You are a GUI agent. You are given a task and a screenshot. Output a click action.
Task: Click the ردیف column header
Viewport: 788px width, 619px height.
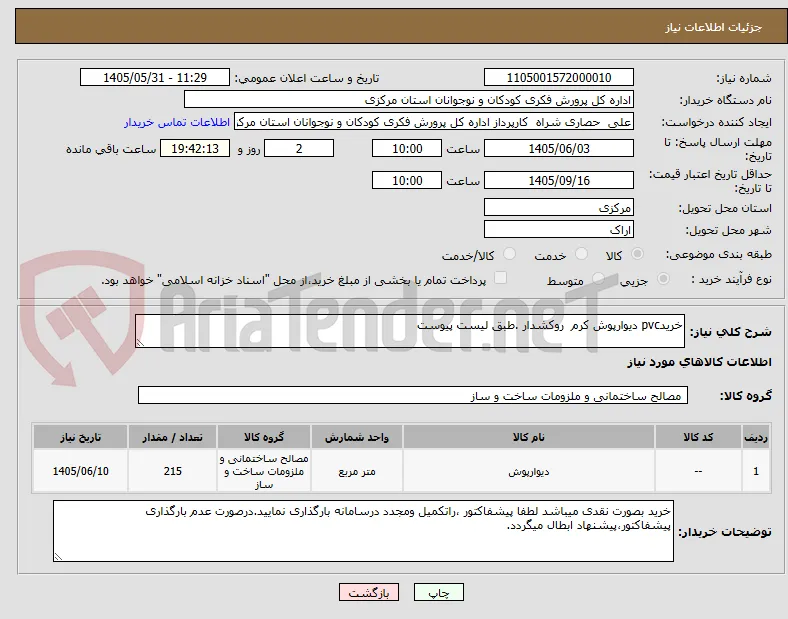756,437
